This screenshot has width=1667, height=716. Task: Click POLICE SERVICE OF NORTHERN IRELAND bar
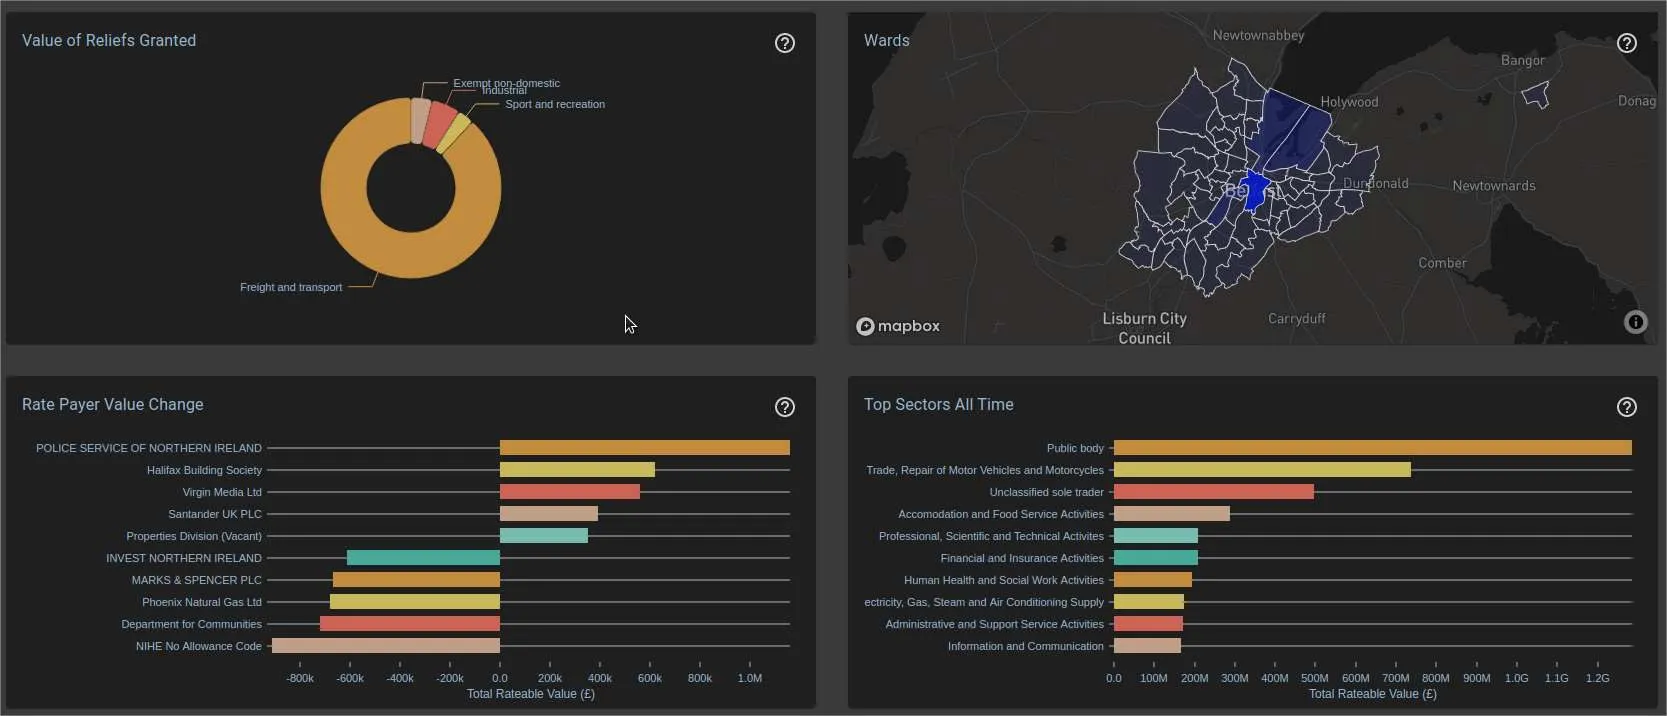click(x=645, y=448)
